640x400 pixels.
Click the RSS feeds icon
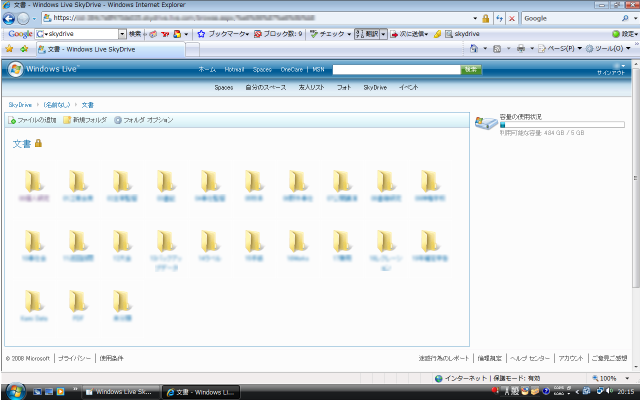point(497,49)
